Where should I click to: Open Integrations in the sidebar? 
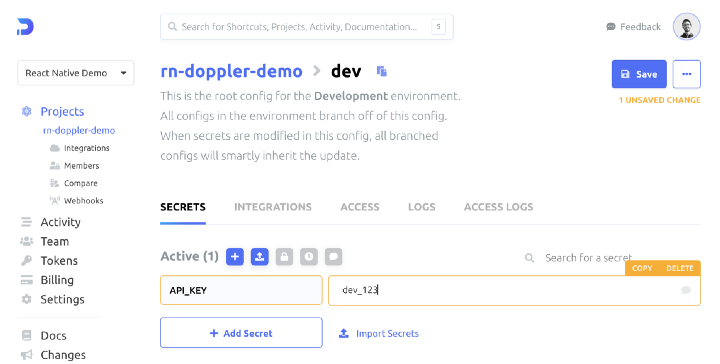click(86, 148)
